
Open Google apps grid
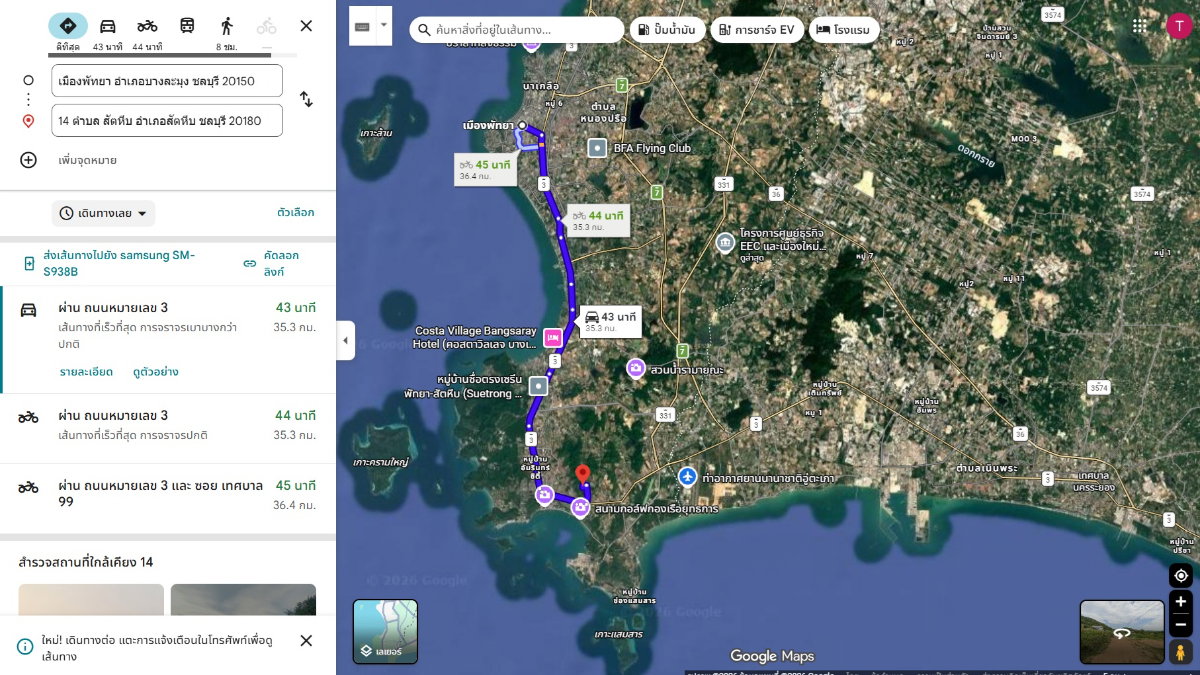[x=1140, y=26]
